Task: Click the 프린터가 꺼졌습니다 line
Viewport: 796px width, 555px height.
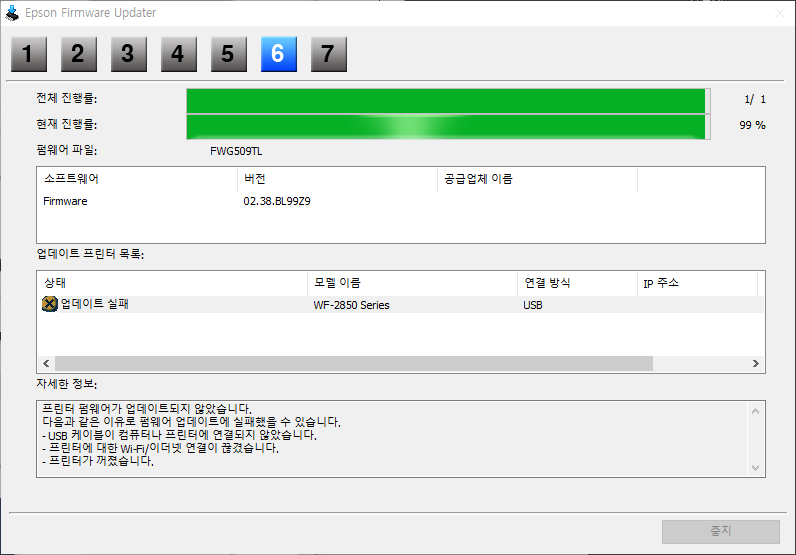Action: pyautogui.click(x=98, y=461)
